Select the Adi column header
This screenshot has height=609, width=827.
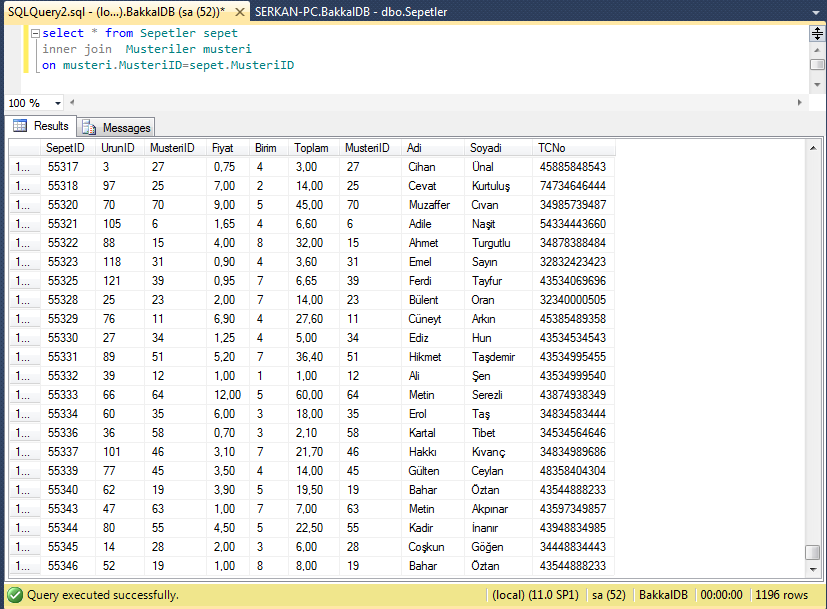[x=433, y=148]
